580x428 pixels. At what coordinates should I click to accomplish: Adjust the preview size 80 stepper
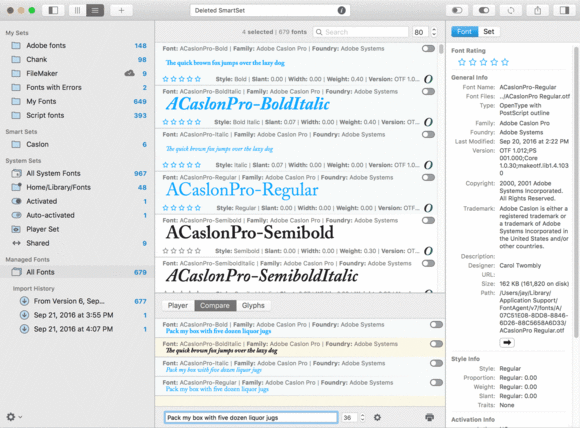(x=434, y=32)
